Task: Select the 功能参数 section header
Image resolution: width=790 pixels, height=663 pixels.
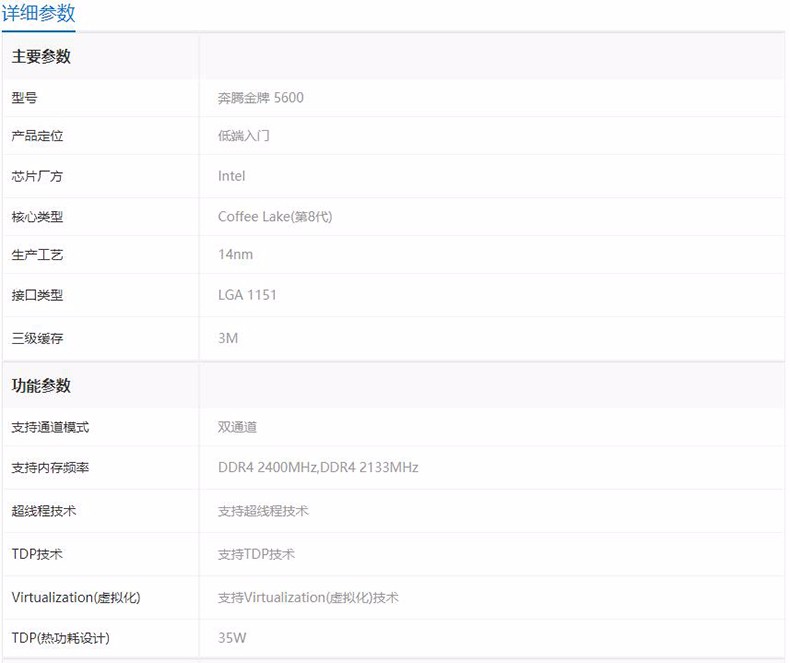Action: [41, 386]
